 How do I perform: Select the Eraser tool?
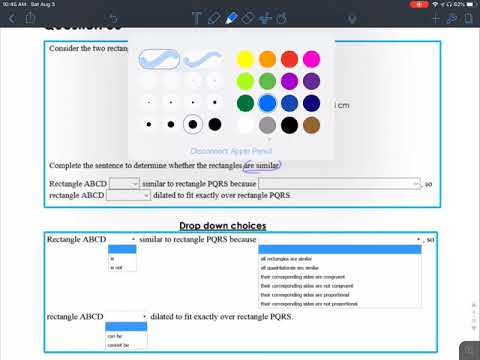(x=248, y=18)
